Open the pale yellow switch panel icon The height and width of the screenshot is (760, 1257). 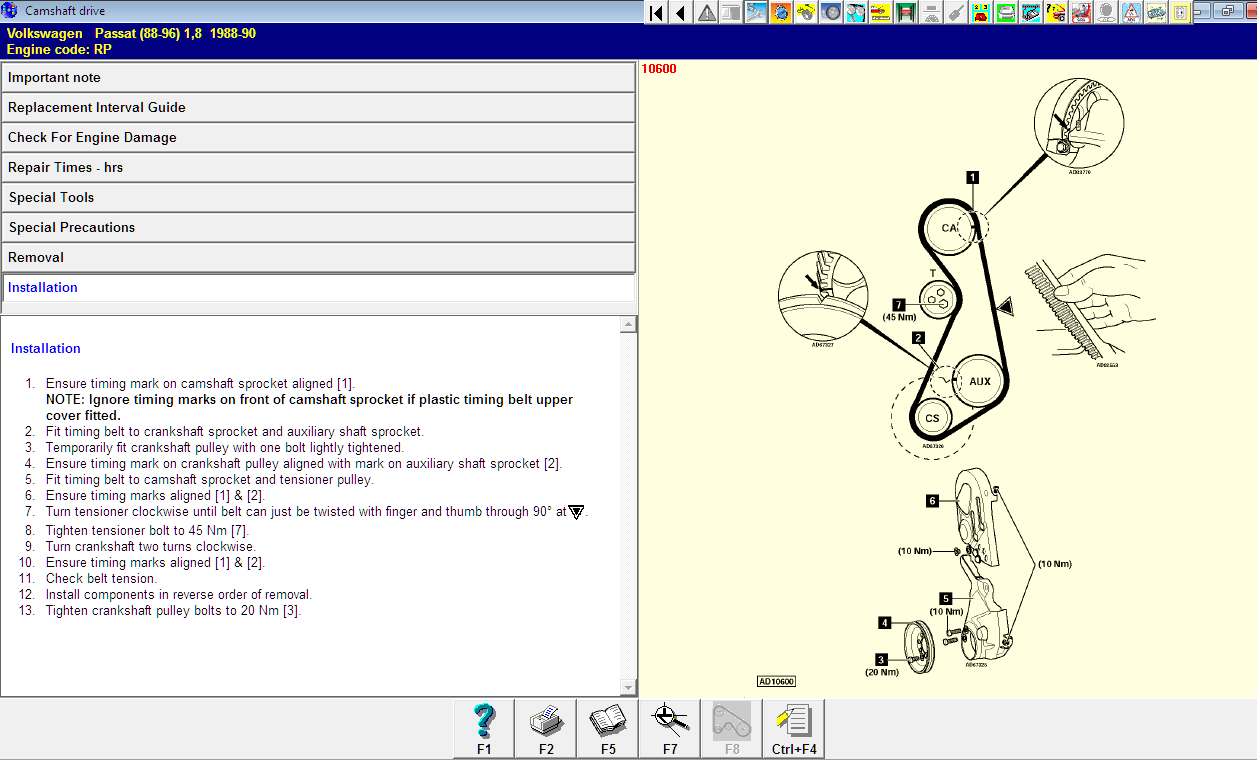click(x=1180, y=13)
